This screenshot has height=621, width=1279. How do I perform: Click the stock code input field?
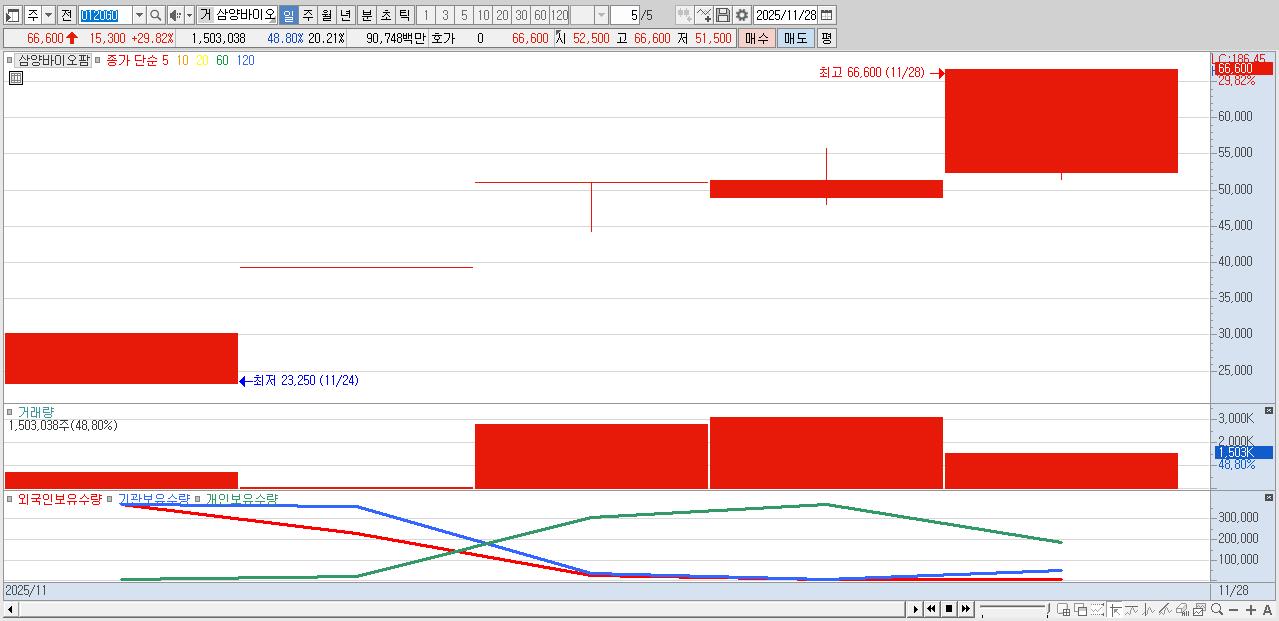(105, 15)
